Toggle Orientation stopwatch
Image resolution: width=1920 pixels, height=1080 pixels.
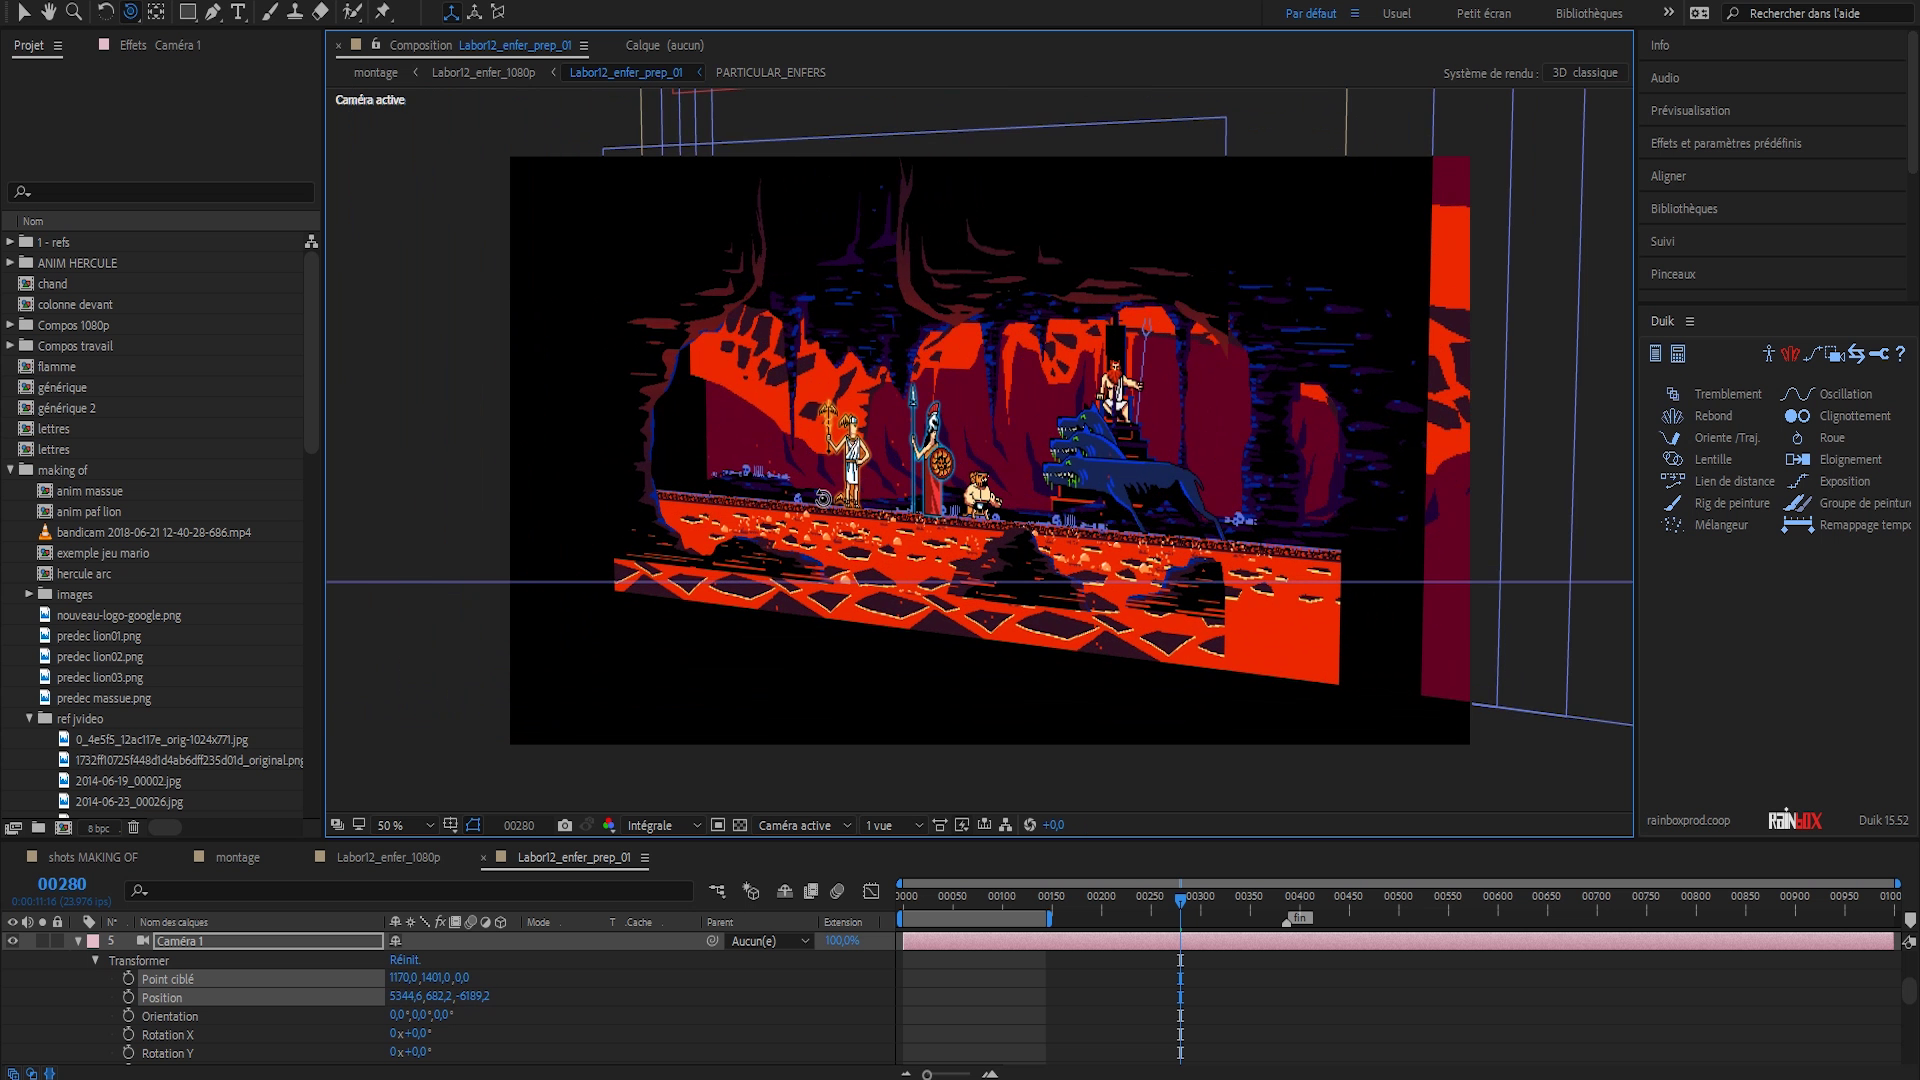coord(128,1016)
